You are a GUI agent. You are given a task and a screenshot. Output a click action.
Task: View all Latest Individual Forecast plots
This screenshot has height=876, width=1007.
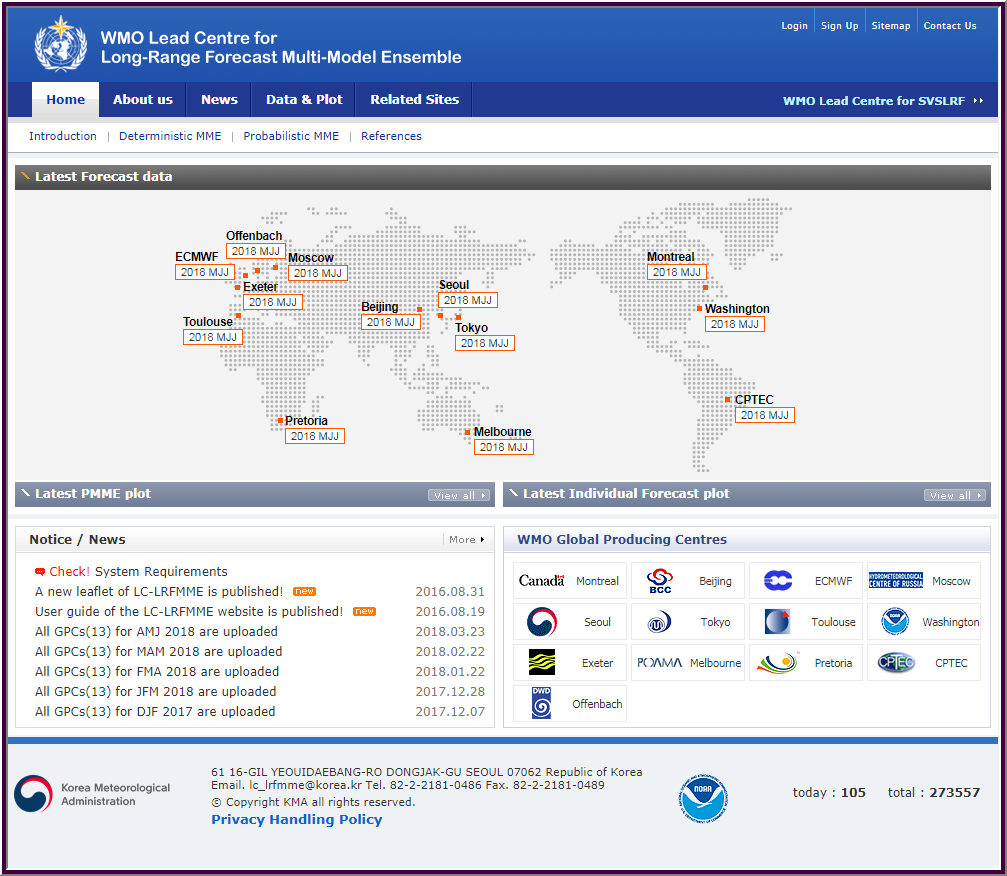coord(954,493)
